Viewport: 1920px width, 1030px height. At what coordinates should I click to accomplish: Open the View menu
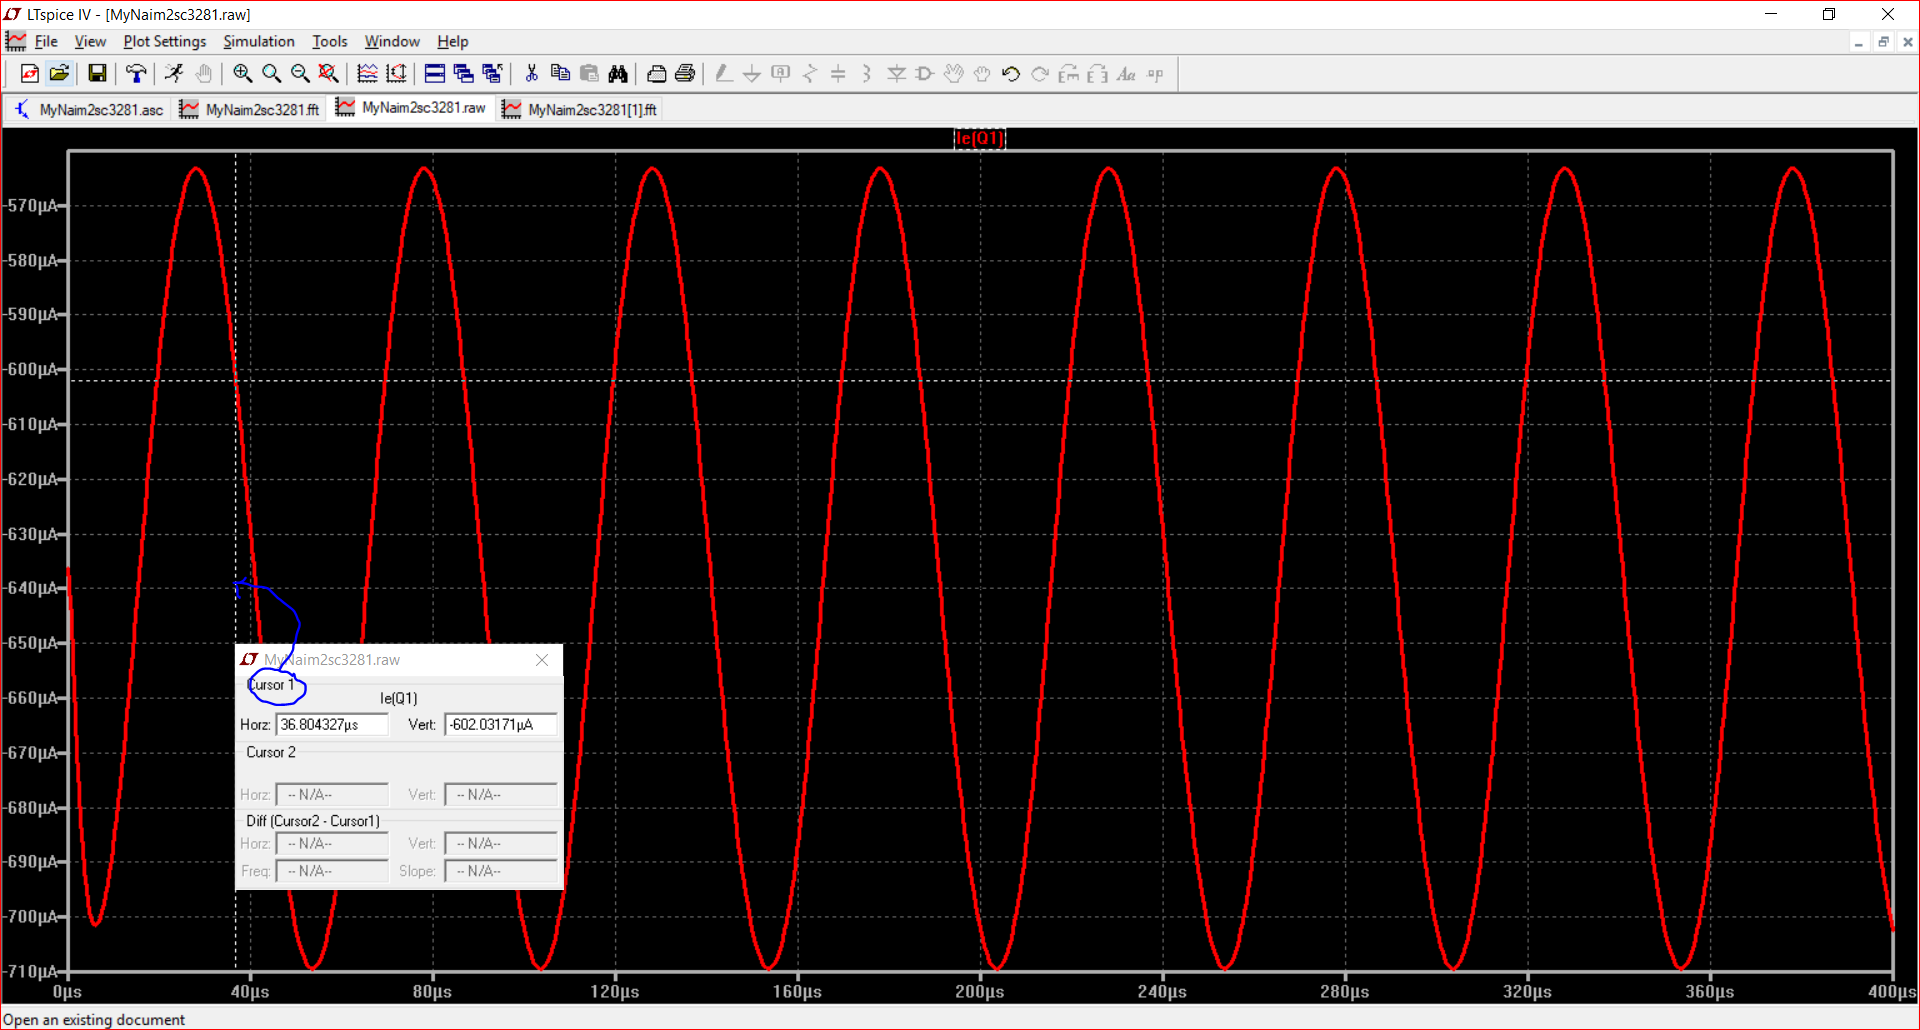click(90, 41)
